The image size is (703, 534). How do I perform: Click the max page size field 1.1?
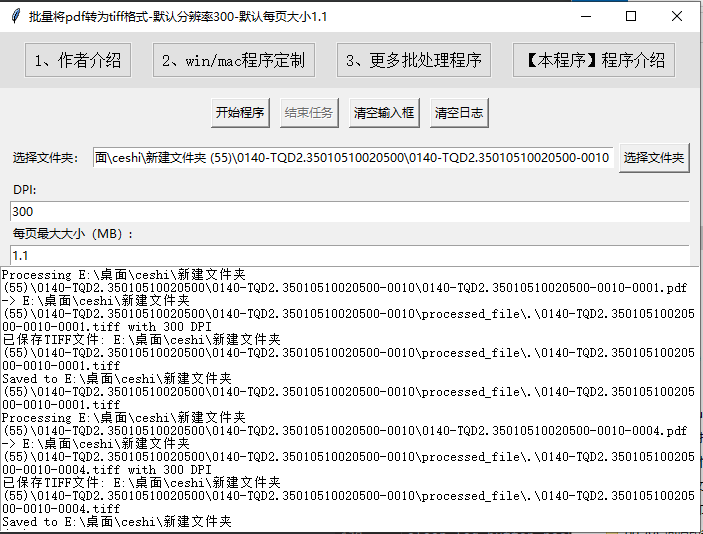click(350, 256)
